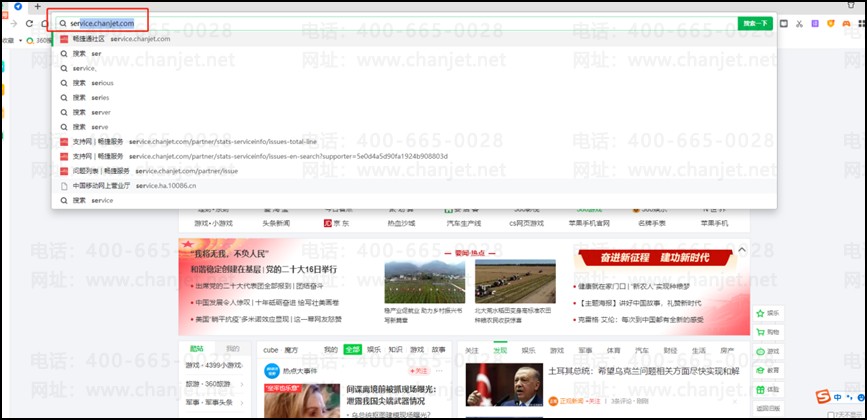Click the scissors screenshot icon in the toolbar

pyautogui.click(x=799, y=24)
